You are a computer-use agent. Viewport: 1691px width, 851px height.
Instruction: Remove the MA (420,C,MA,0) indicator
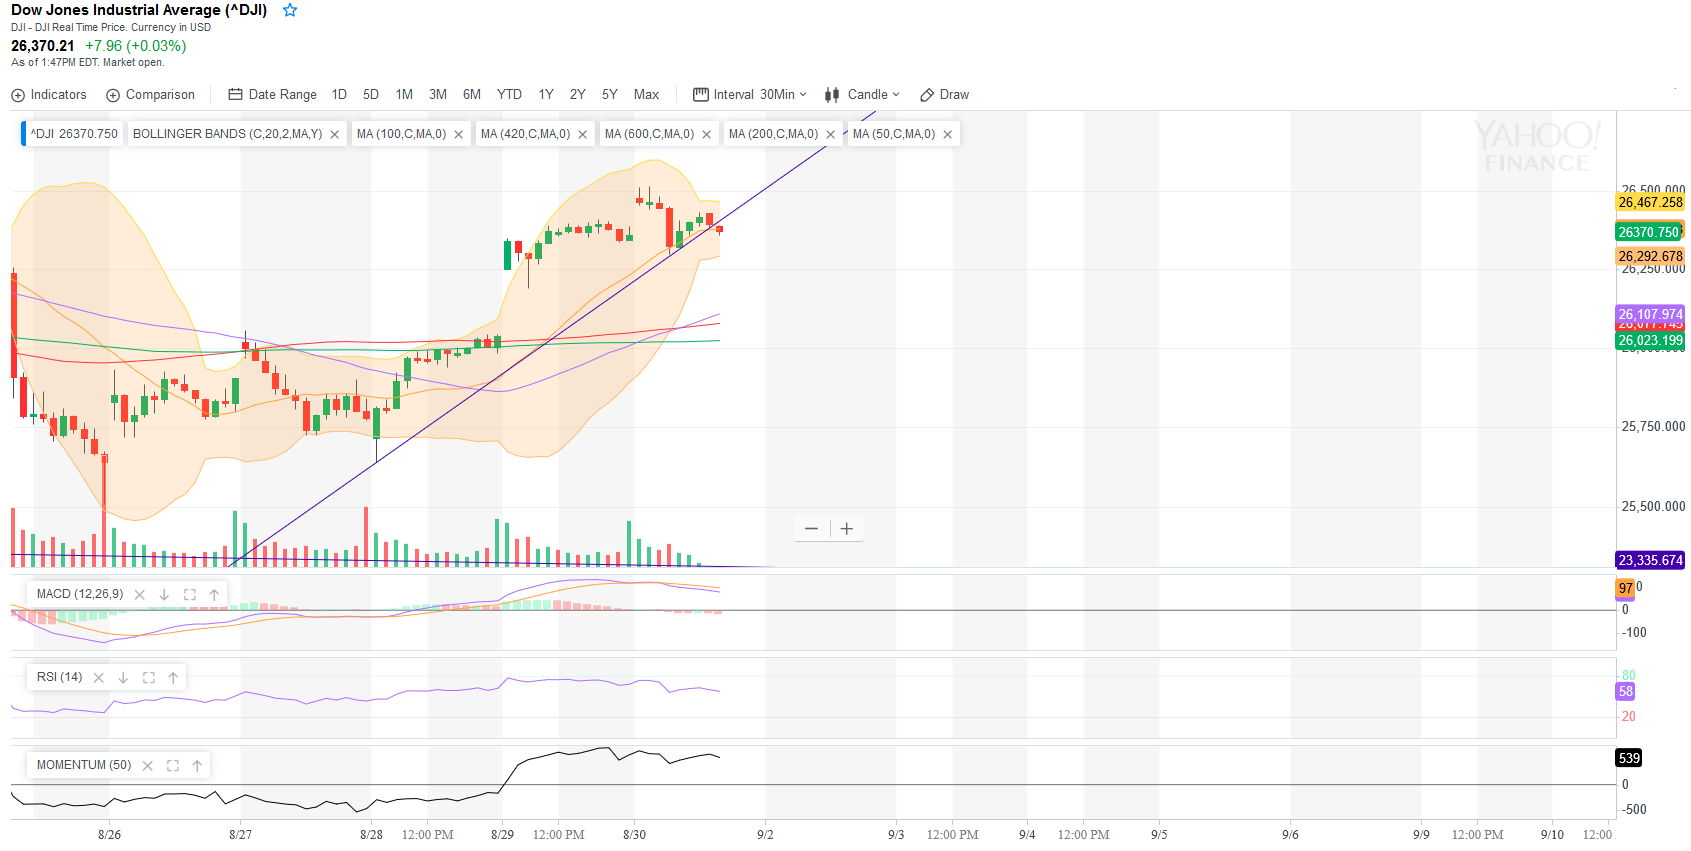583,135
